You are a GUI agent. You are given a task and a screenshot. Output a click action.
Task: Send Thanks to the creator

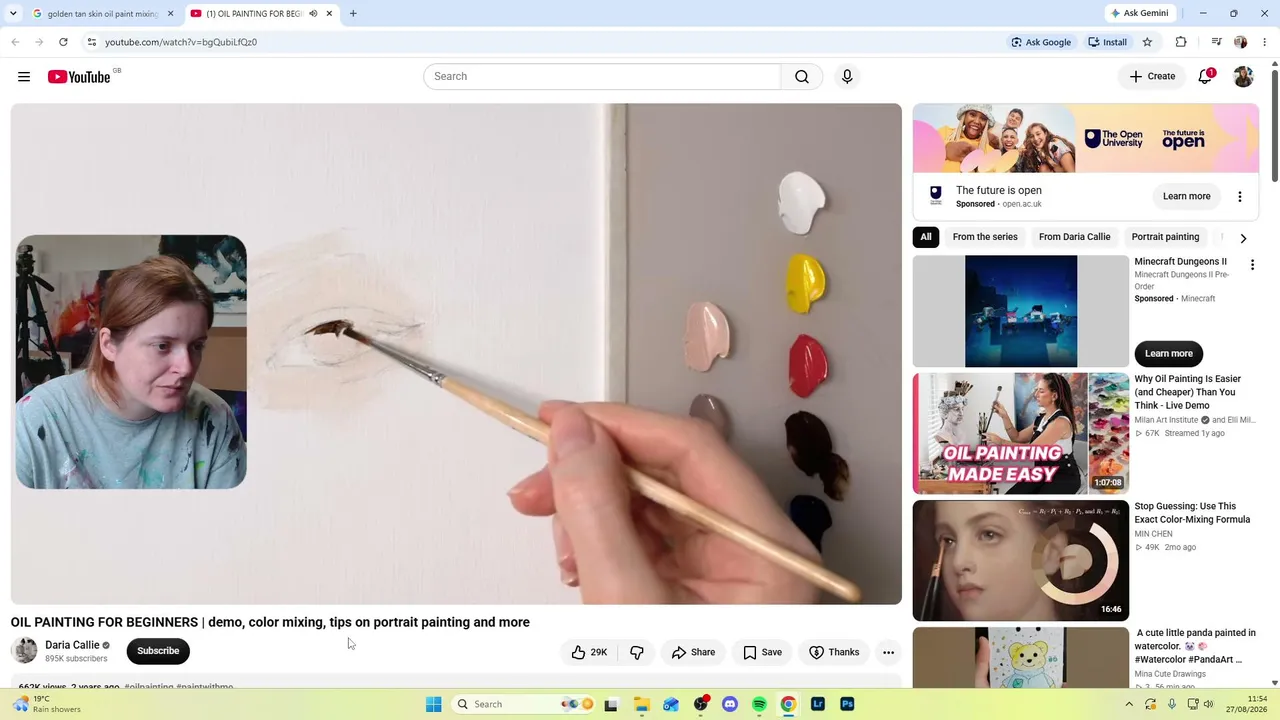click(834, 652)
